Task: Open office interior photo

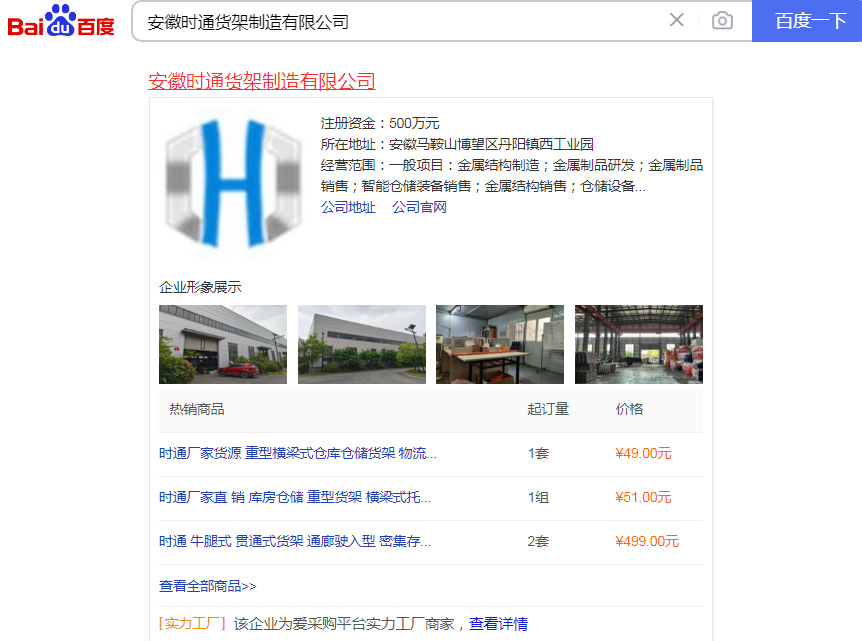Action: click(x=500, y=344)
